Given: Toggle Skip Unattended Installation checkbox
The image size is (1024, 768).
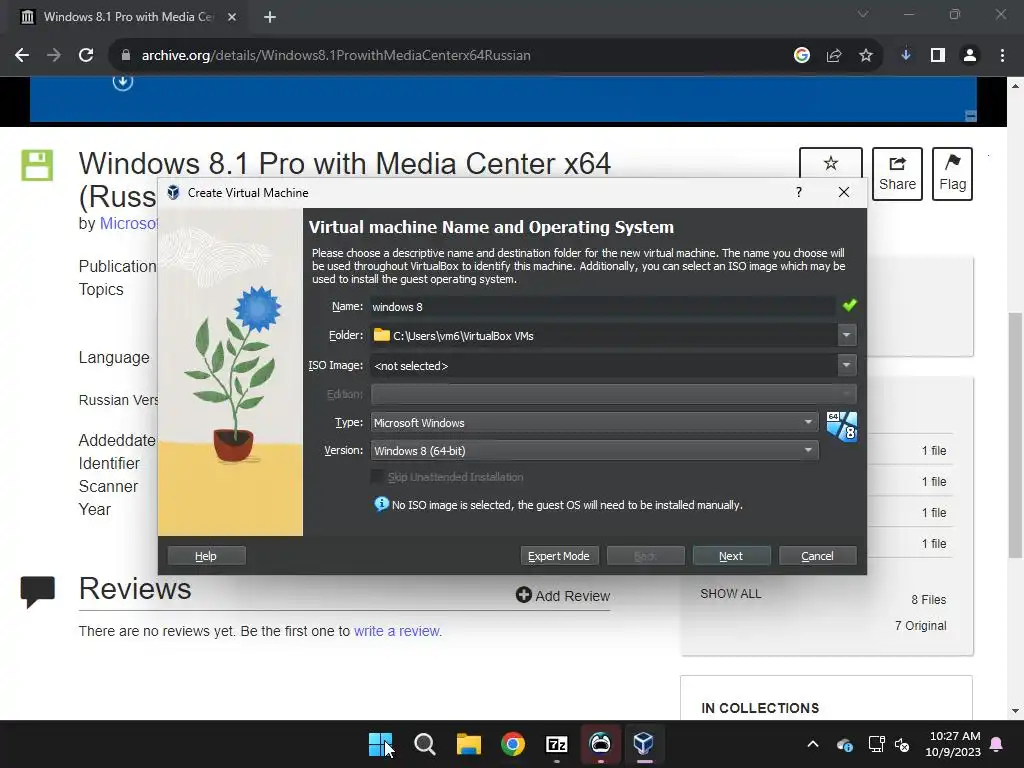Looking at the screenshot, I should 378,477.
